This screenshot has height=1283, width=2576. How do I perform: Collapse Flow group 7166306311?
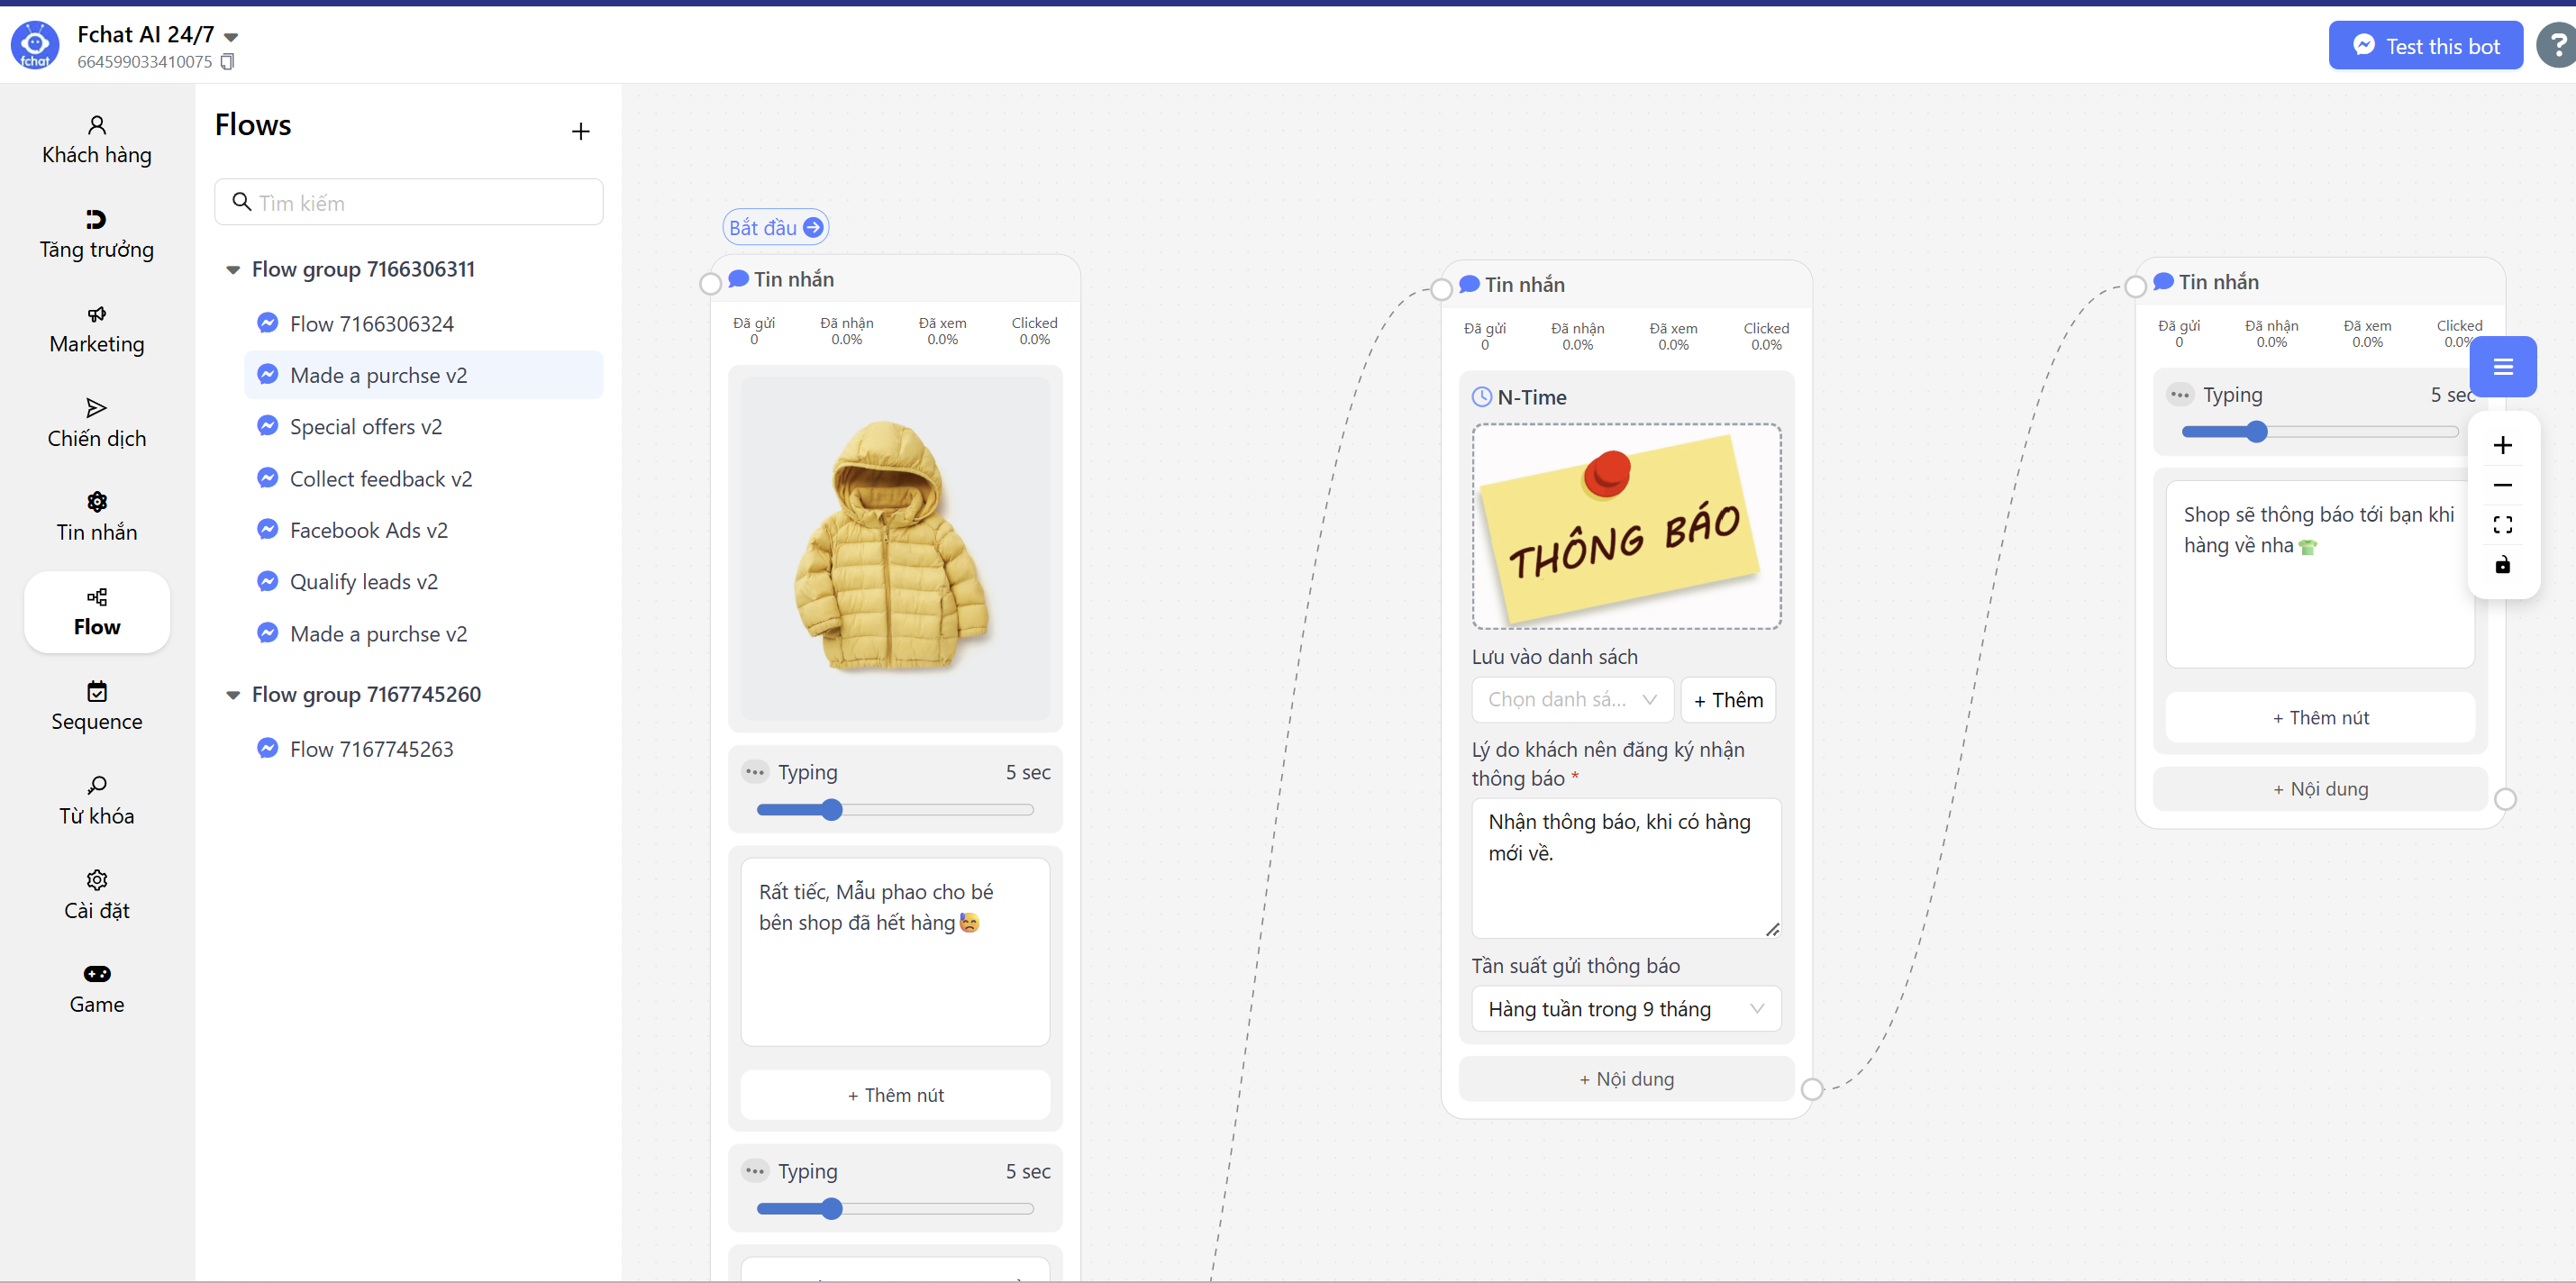pyautogui.click(x=233, y=270)
